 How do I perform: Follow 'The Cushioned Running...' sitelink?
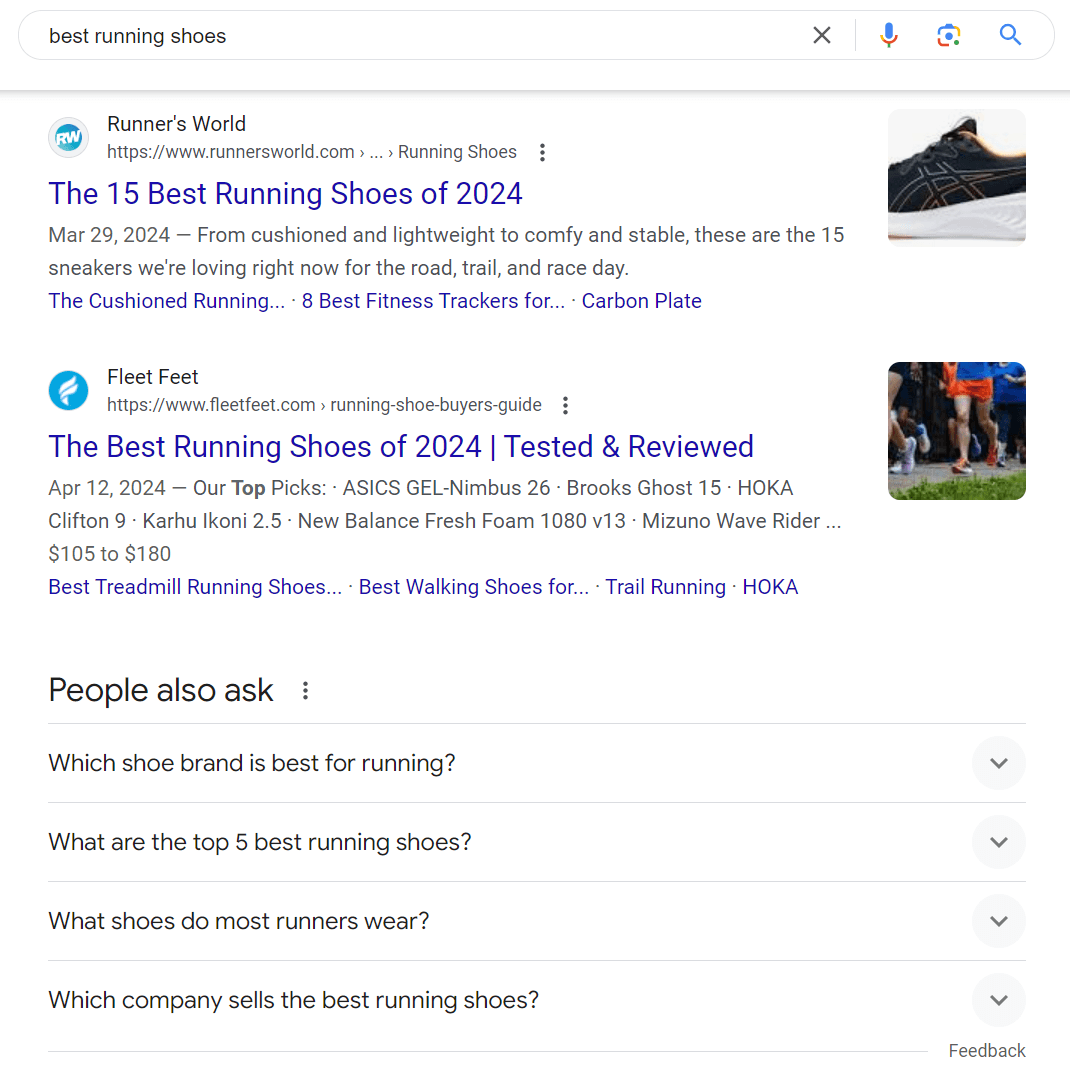coord(166,301)
